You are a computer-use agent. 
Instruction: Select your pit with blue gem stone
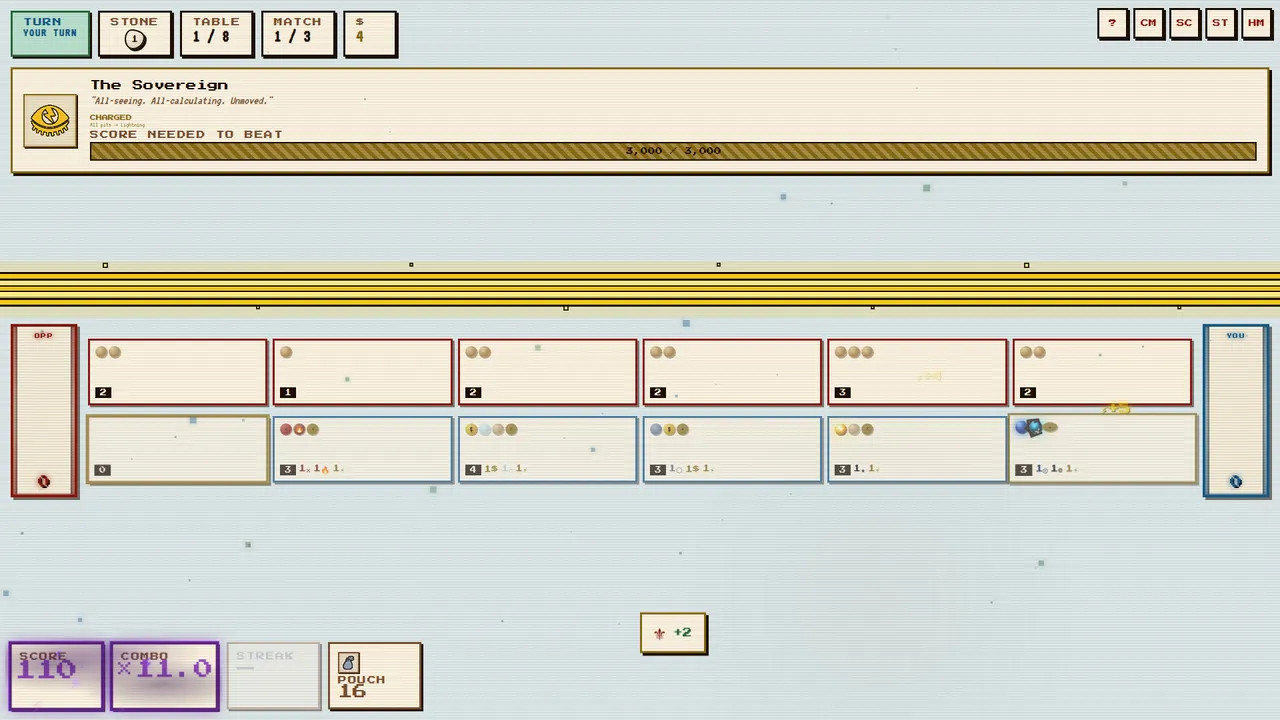[1103, 449]
